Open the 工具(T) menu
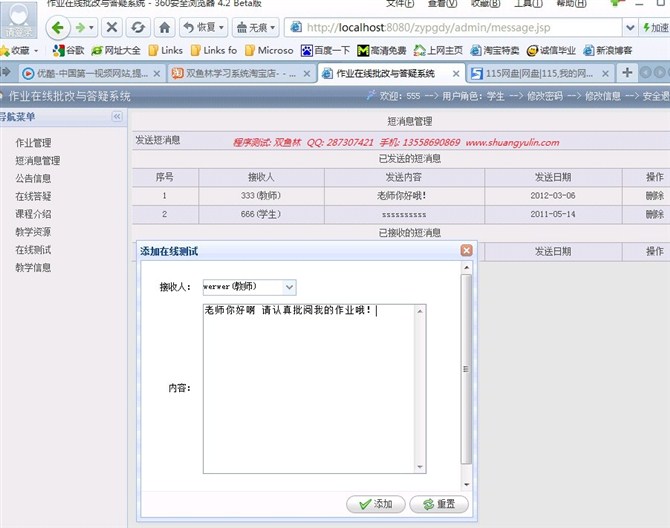This screenshot has width=670, height=528. click(528, 3)
